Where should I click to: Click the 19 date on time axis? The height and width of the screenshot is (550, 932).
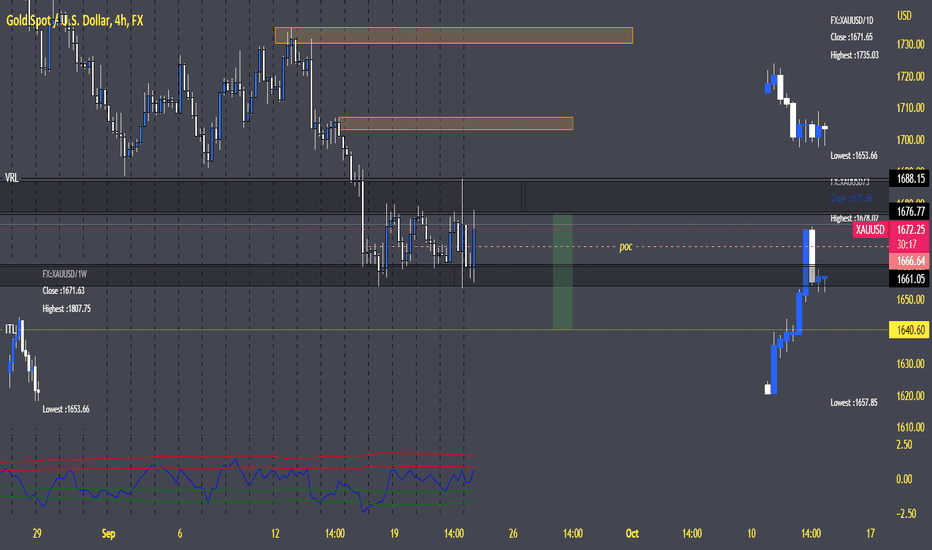pyautogui.click(x=394, y=533)
